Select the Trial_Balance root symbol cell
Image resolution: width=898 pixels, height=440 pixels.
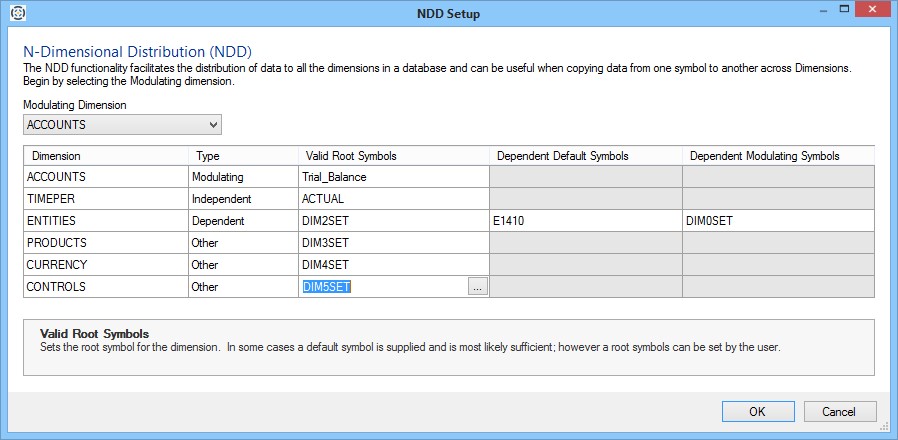pos(392,177)
